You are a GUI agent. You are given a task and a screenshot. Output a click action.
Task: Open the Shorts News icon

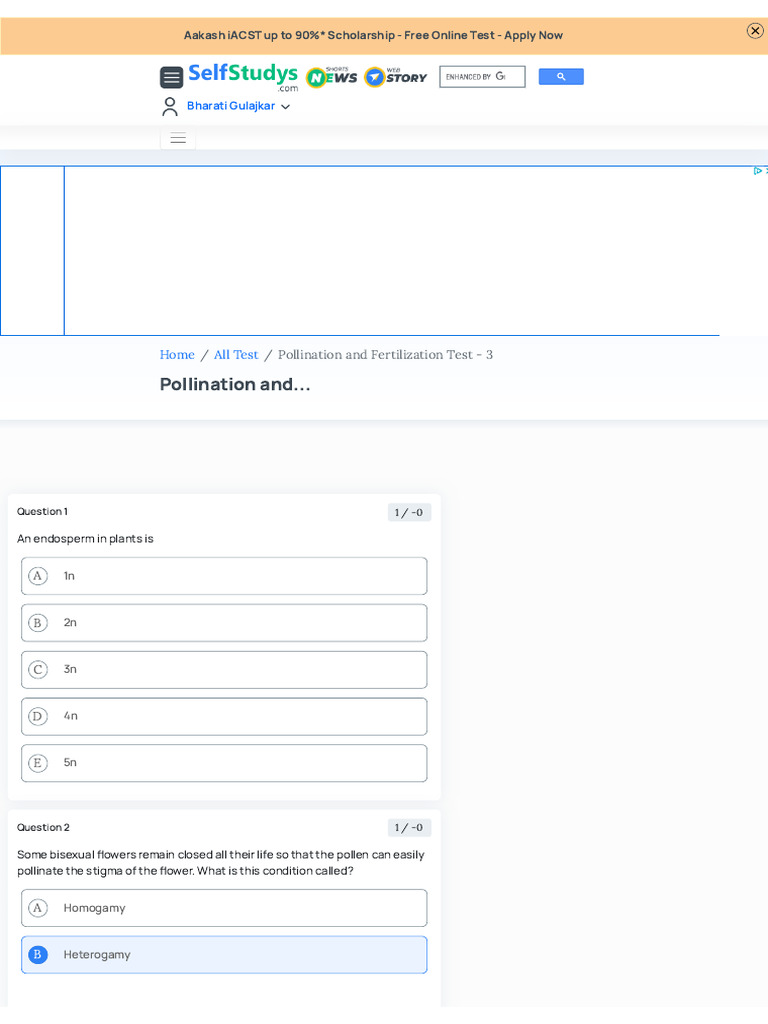[x=331, y=77]
